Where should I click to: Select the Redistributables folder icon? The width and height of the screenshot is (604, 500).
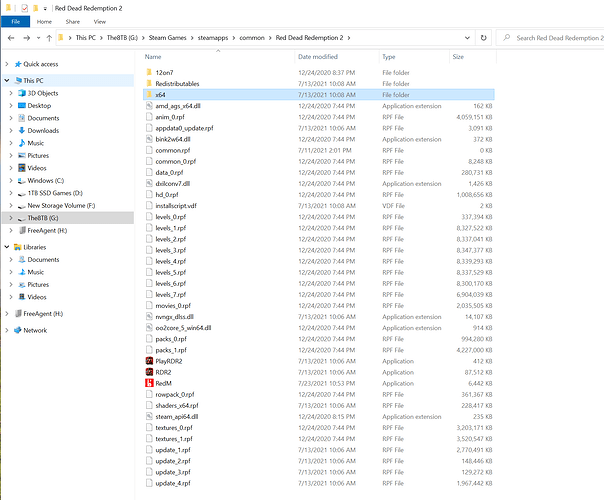pyautogui.click(x=149, y=83)
